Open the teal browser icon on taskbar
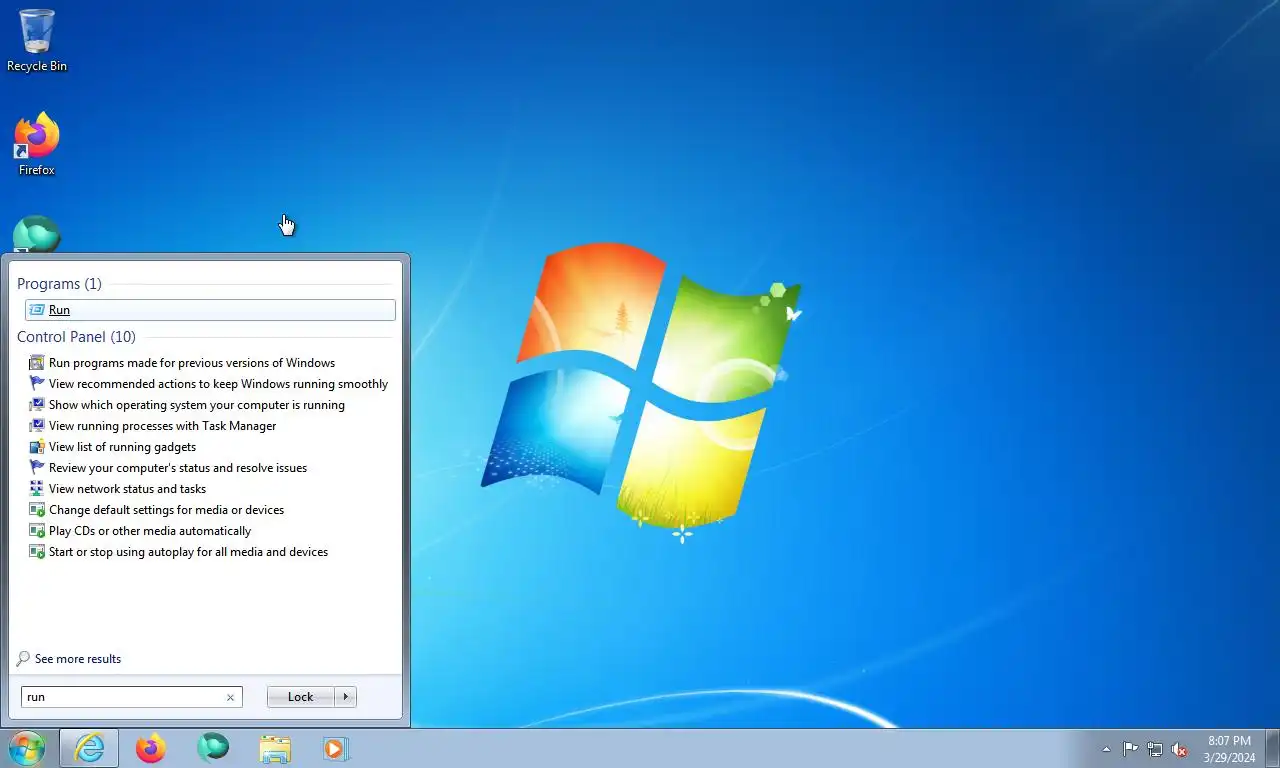1280x768 pixels. (213, 747)
